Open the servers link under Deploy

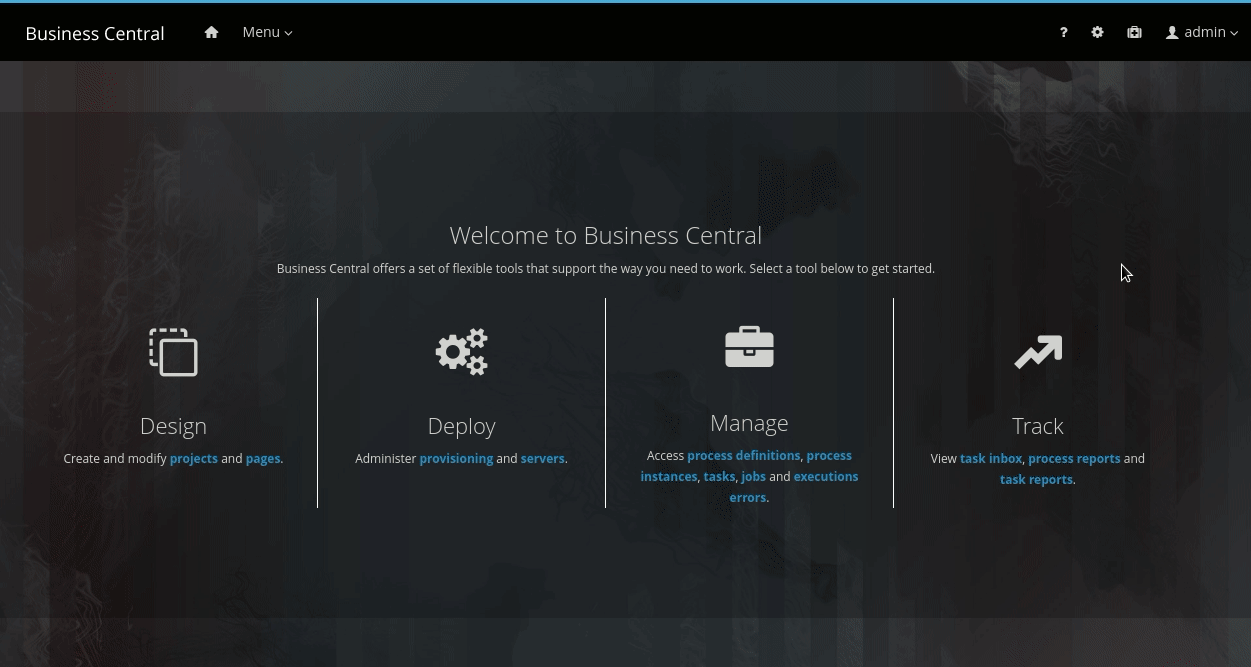pyautogui.click(x=543, y=458)
